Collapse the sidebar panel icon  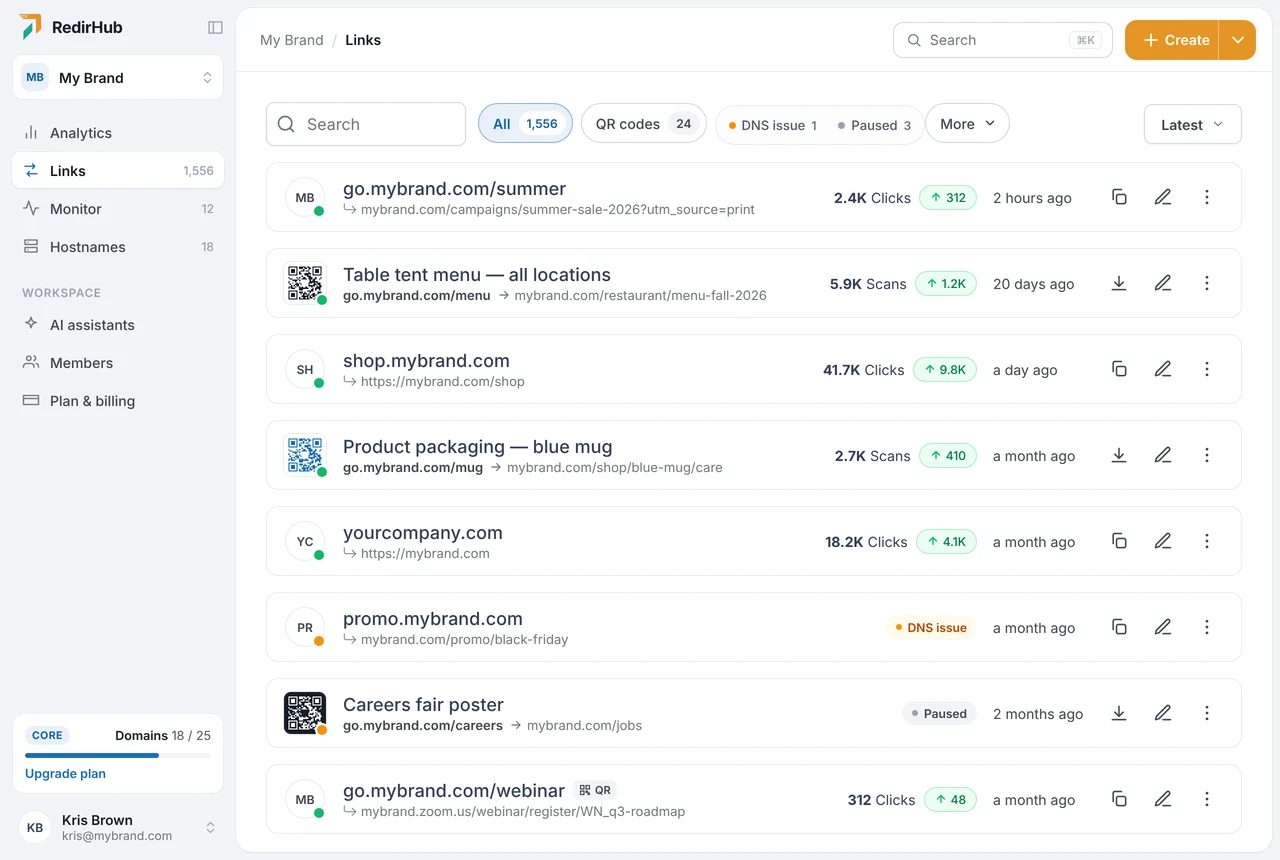[215, 28]
